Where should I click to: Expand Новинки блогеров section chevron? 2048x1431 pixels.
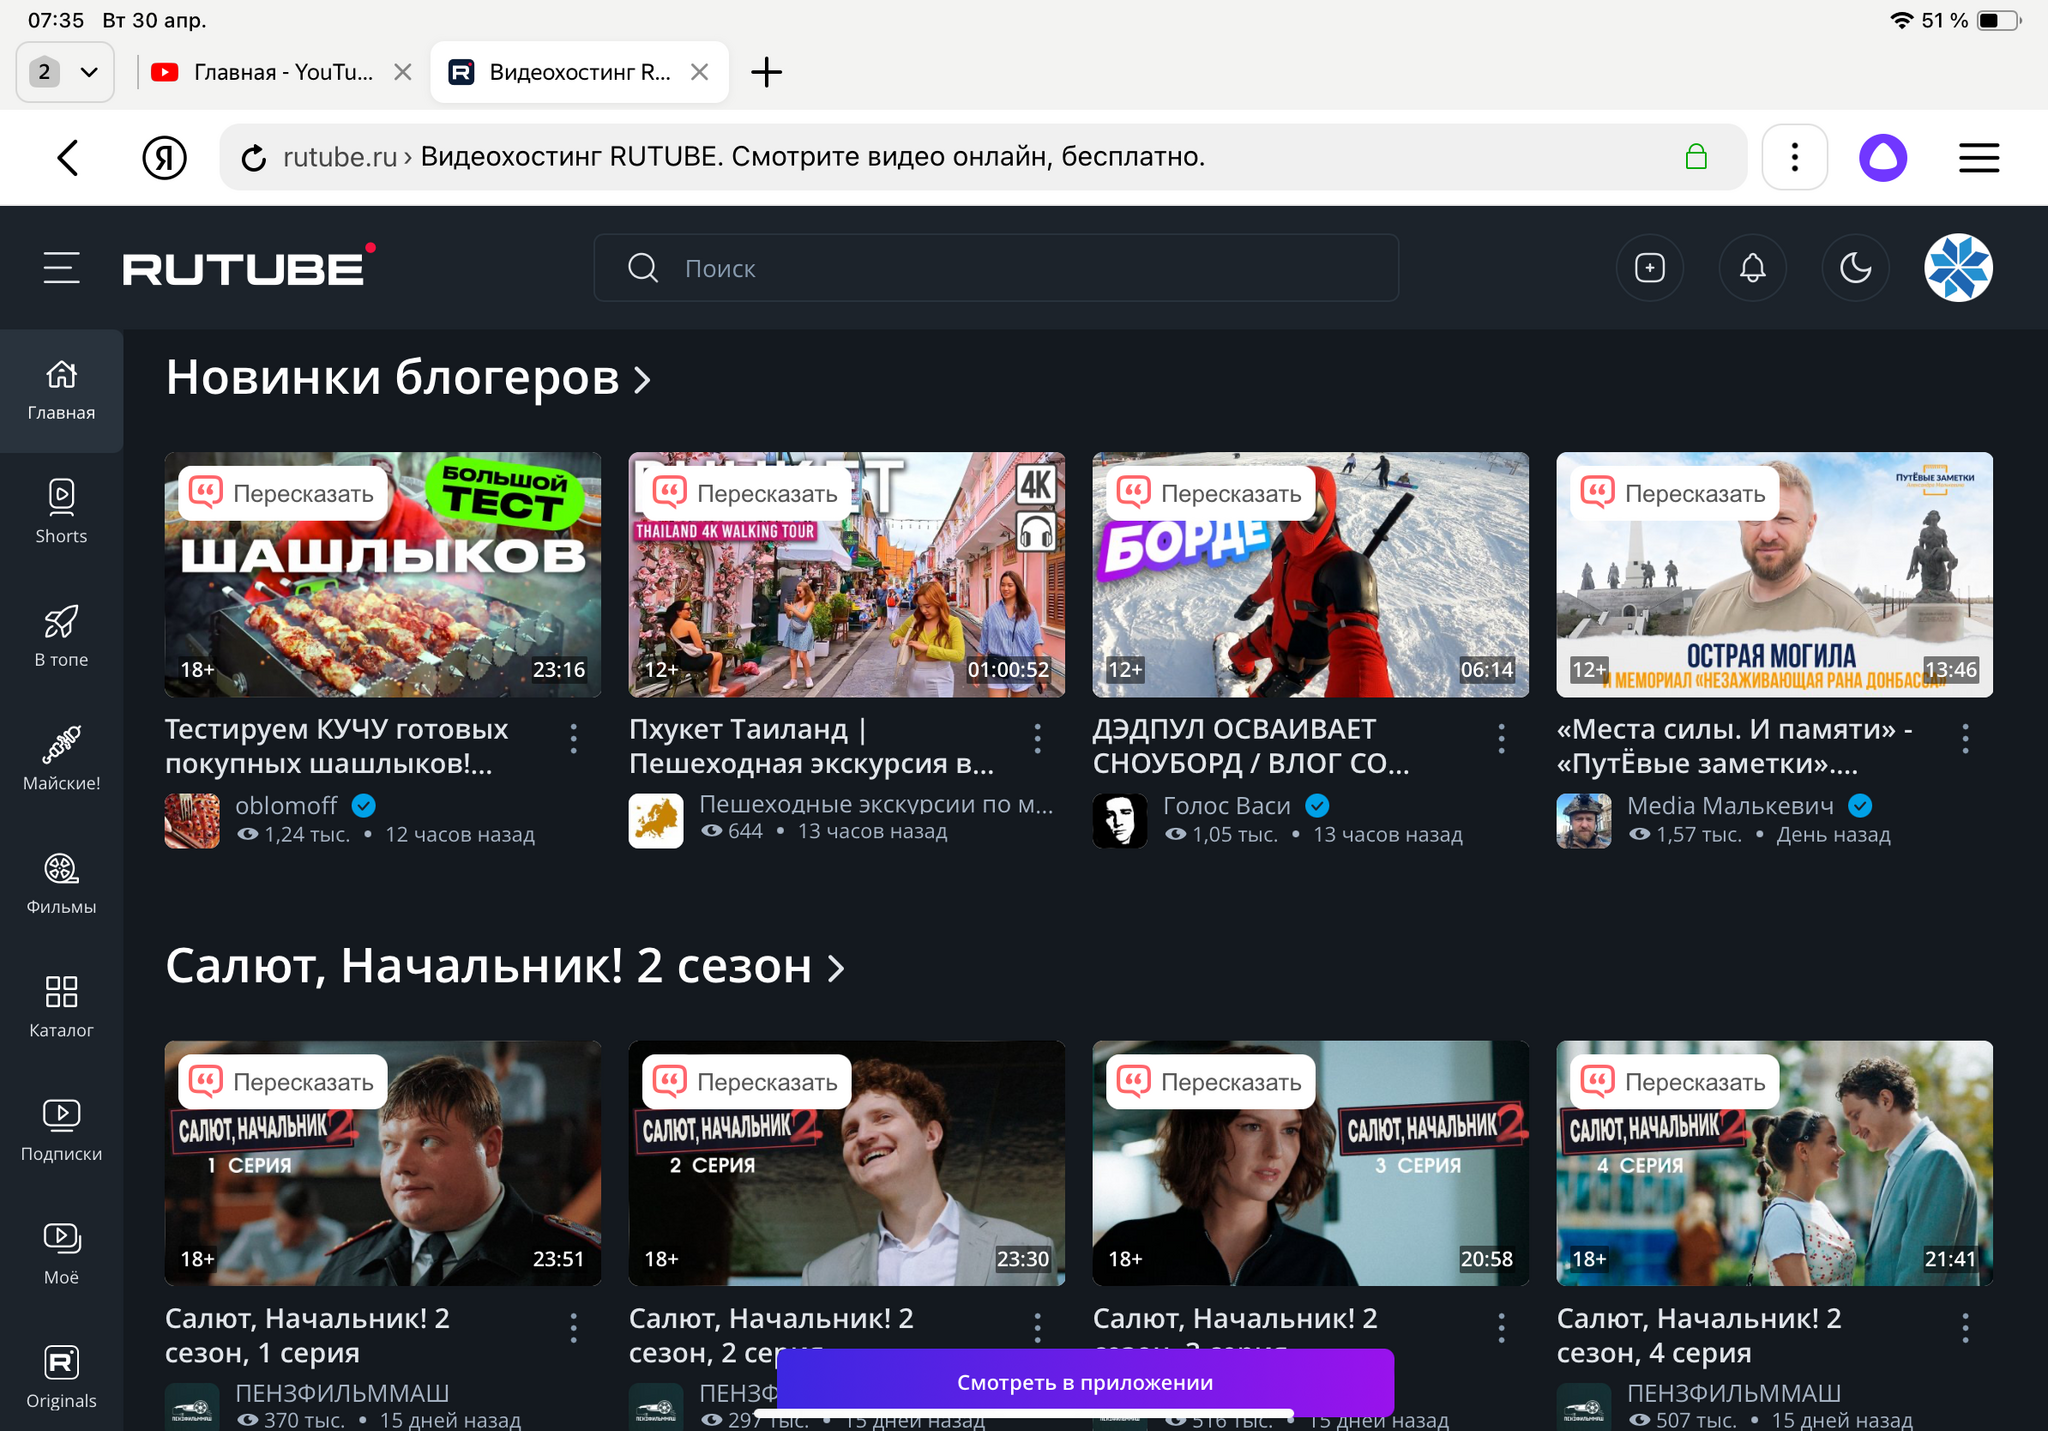pyautogui.click(x=643, y=380)
